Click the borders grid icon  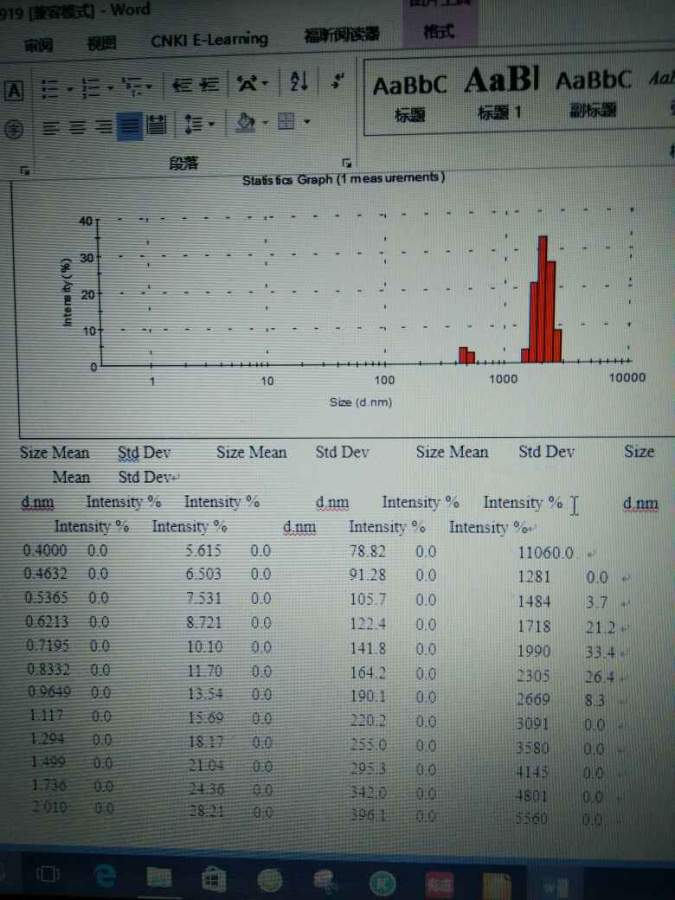pos(286,121)
